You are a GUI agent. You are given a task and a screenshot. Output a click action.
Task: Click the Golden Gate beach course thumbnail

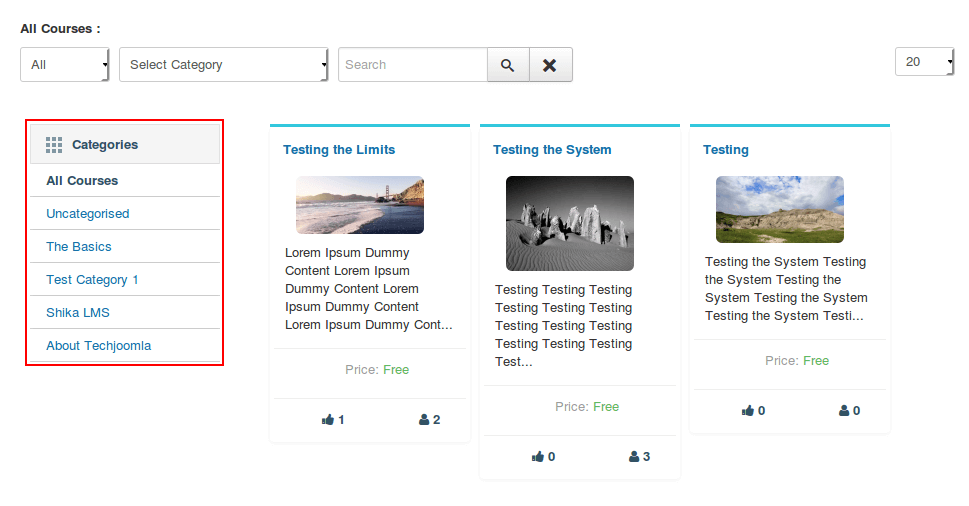tap(360, 205)
